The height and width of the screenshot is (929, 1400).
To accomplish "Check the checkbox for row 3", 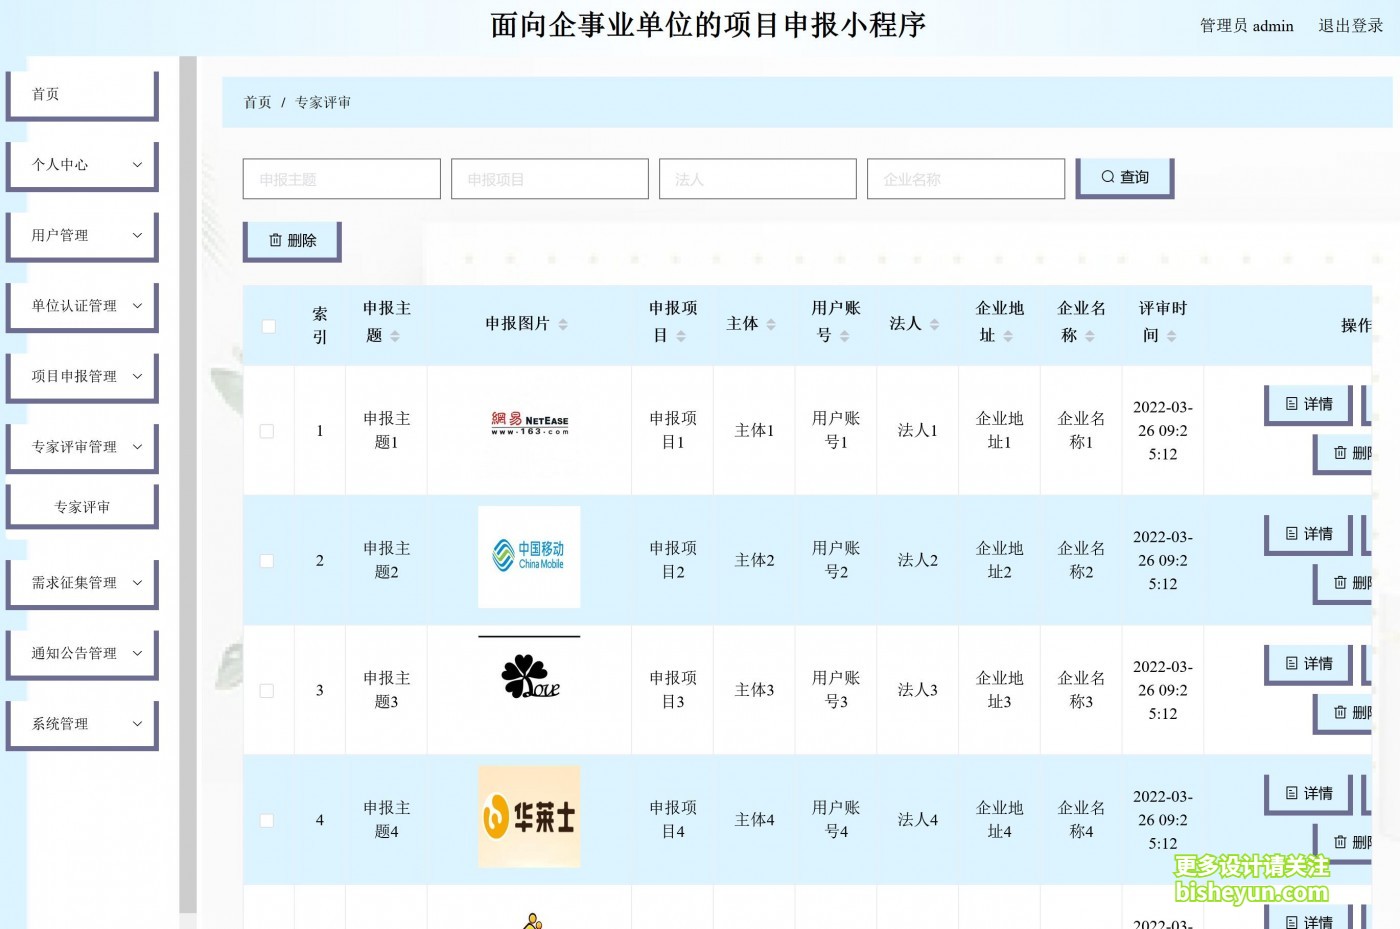I will [x=267, y=690].
